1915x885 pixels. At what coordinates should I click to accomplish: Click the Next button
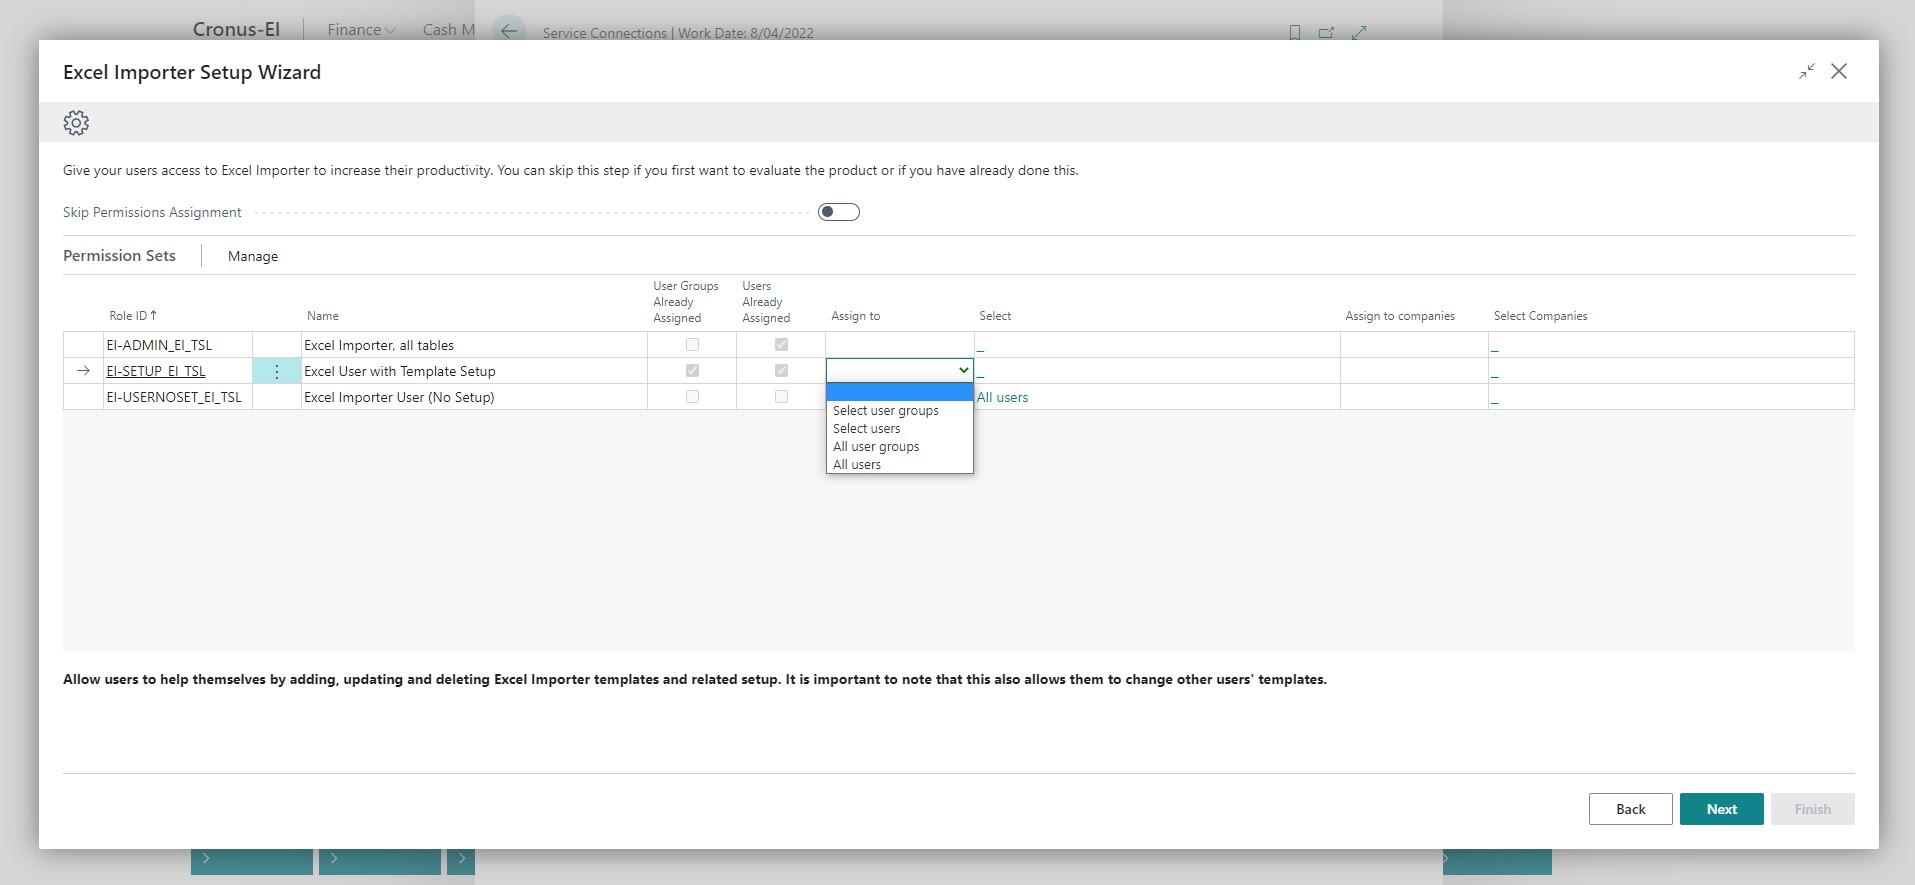pyautogui.click(x=1721, y=809)
